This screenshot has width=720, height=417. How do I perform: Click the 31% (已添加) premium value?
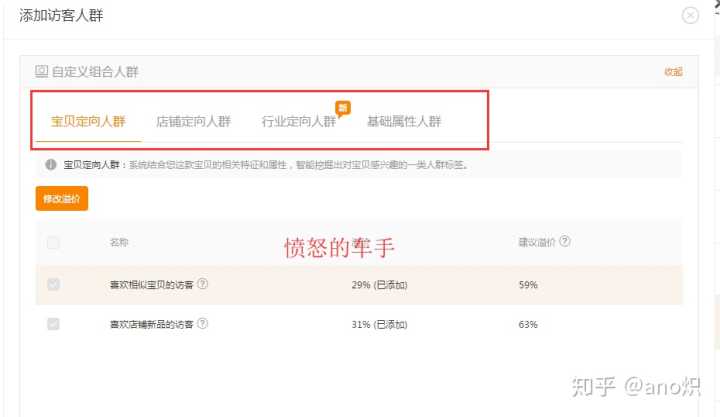tap(379, 324)
